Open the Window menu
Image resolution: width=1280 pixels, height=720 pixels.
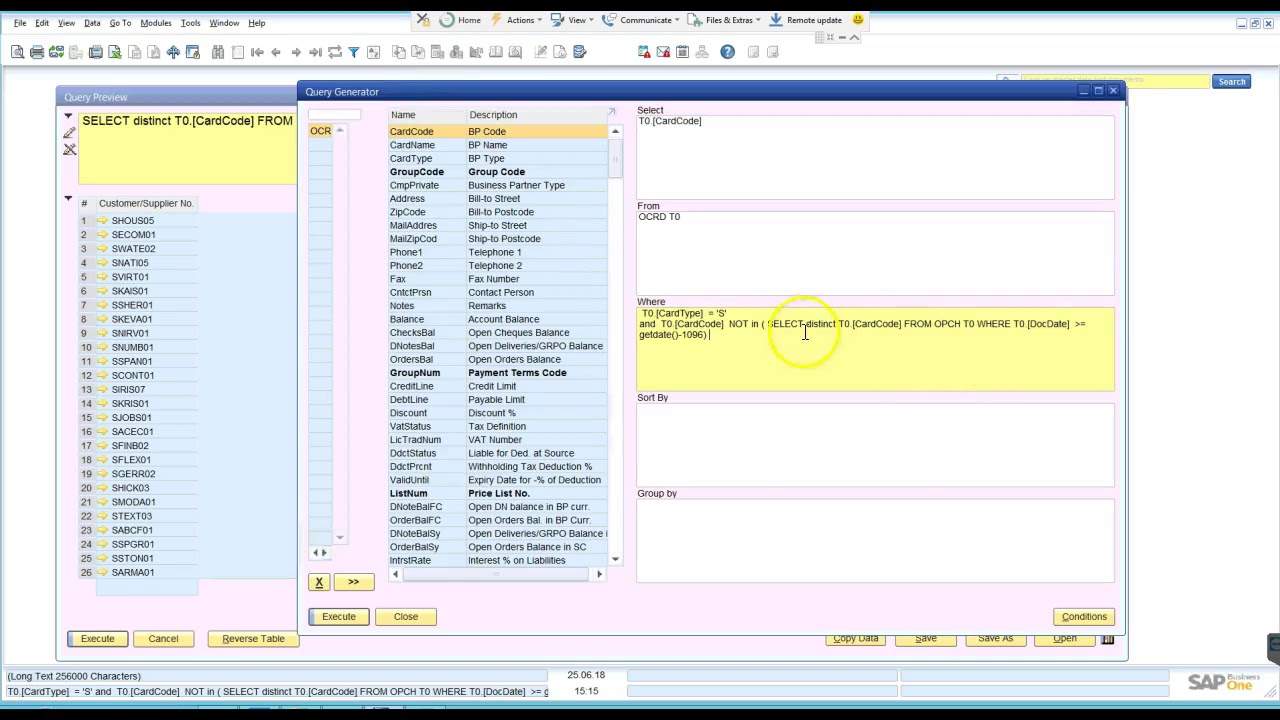pyautogui.click(x=224, y=23)
